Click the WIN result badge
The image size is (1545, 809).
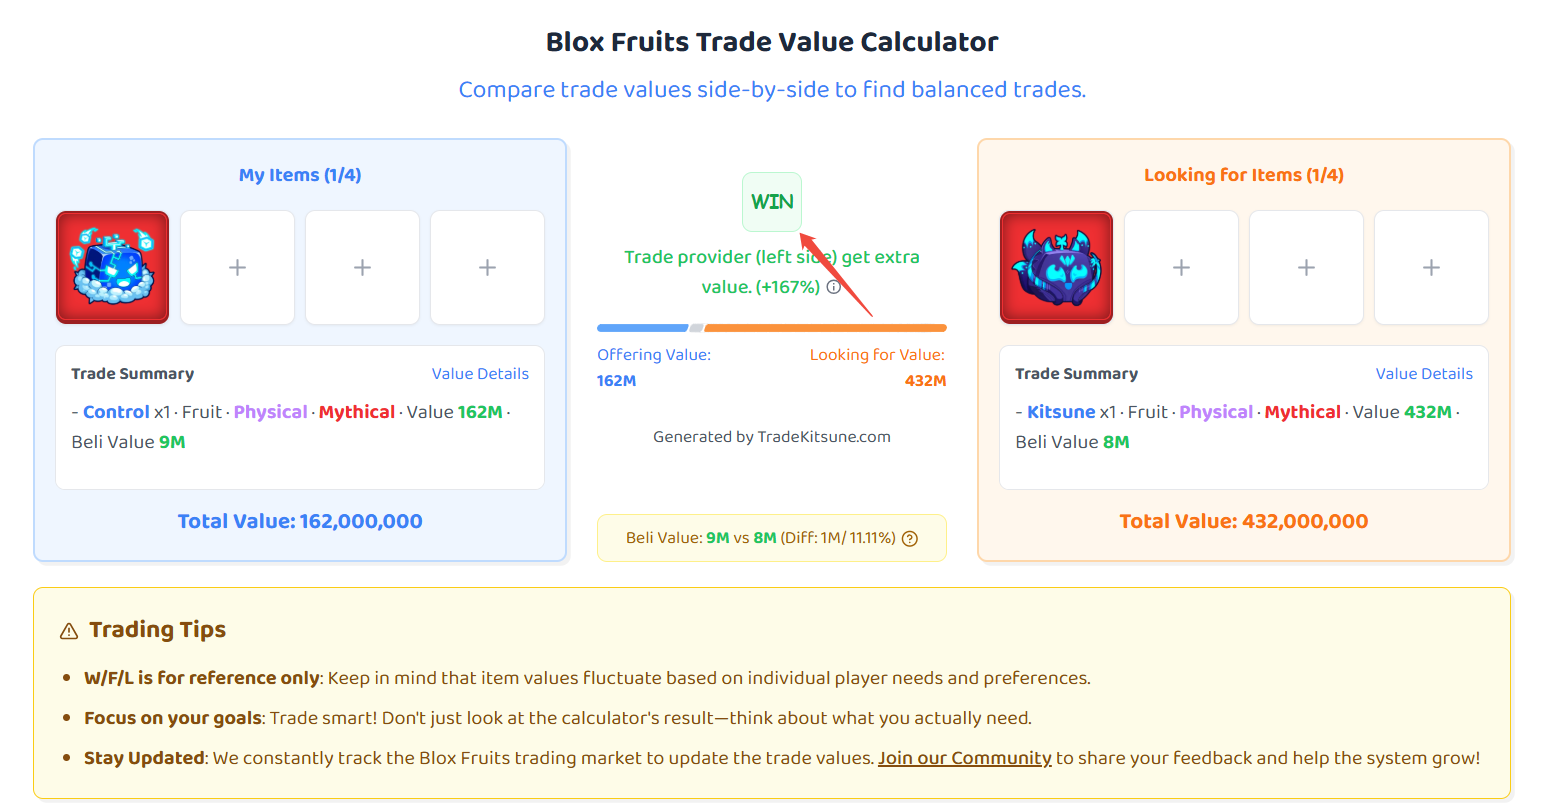click(772, 202)
